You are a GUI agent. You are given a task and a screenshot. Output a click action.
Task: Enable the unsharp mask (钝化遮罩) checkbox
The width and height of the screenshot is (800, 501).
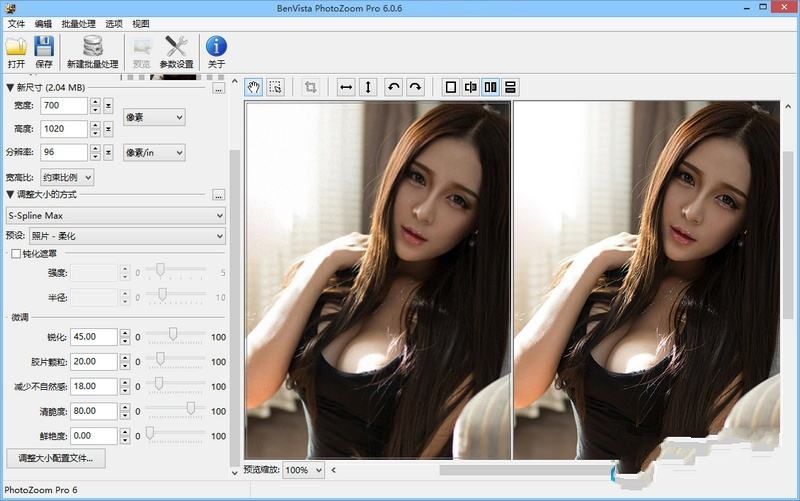tap(15, 254)
